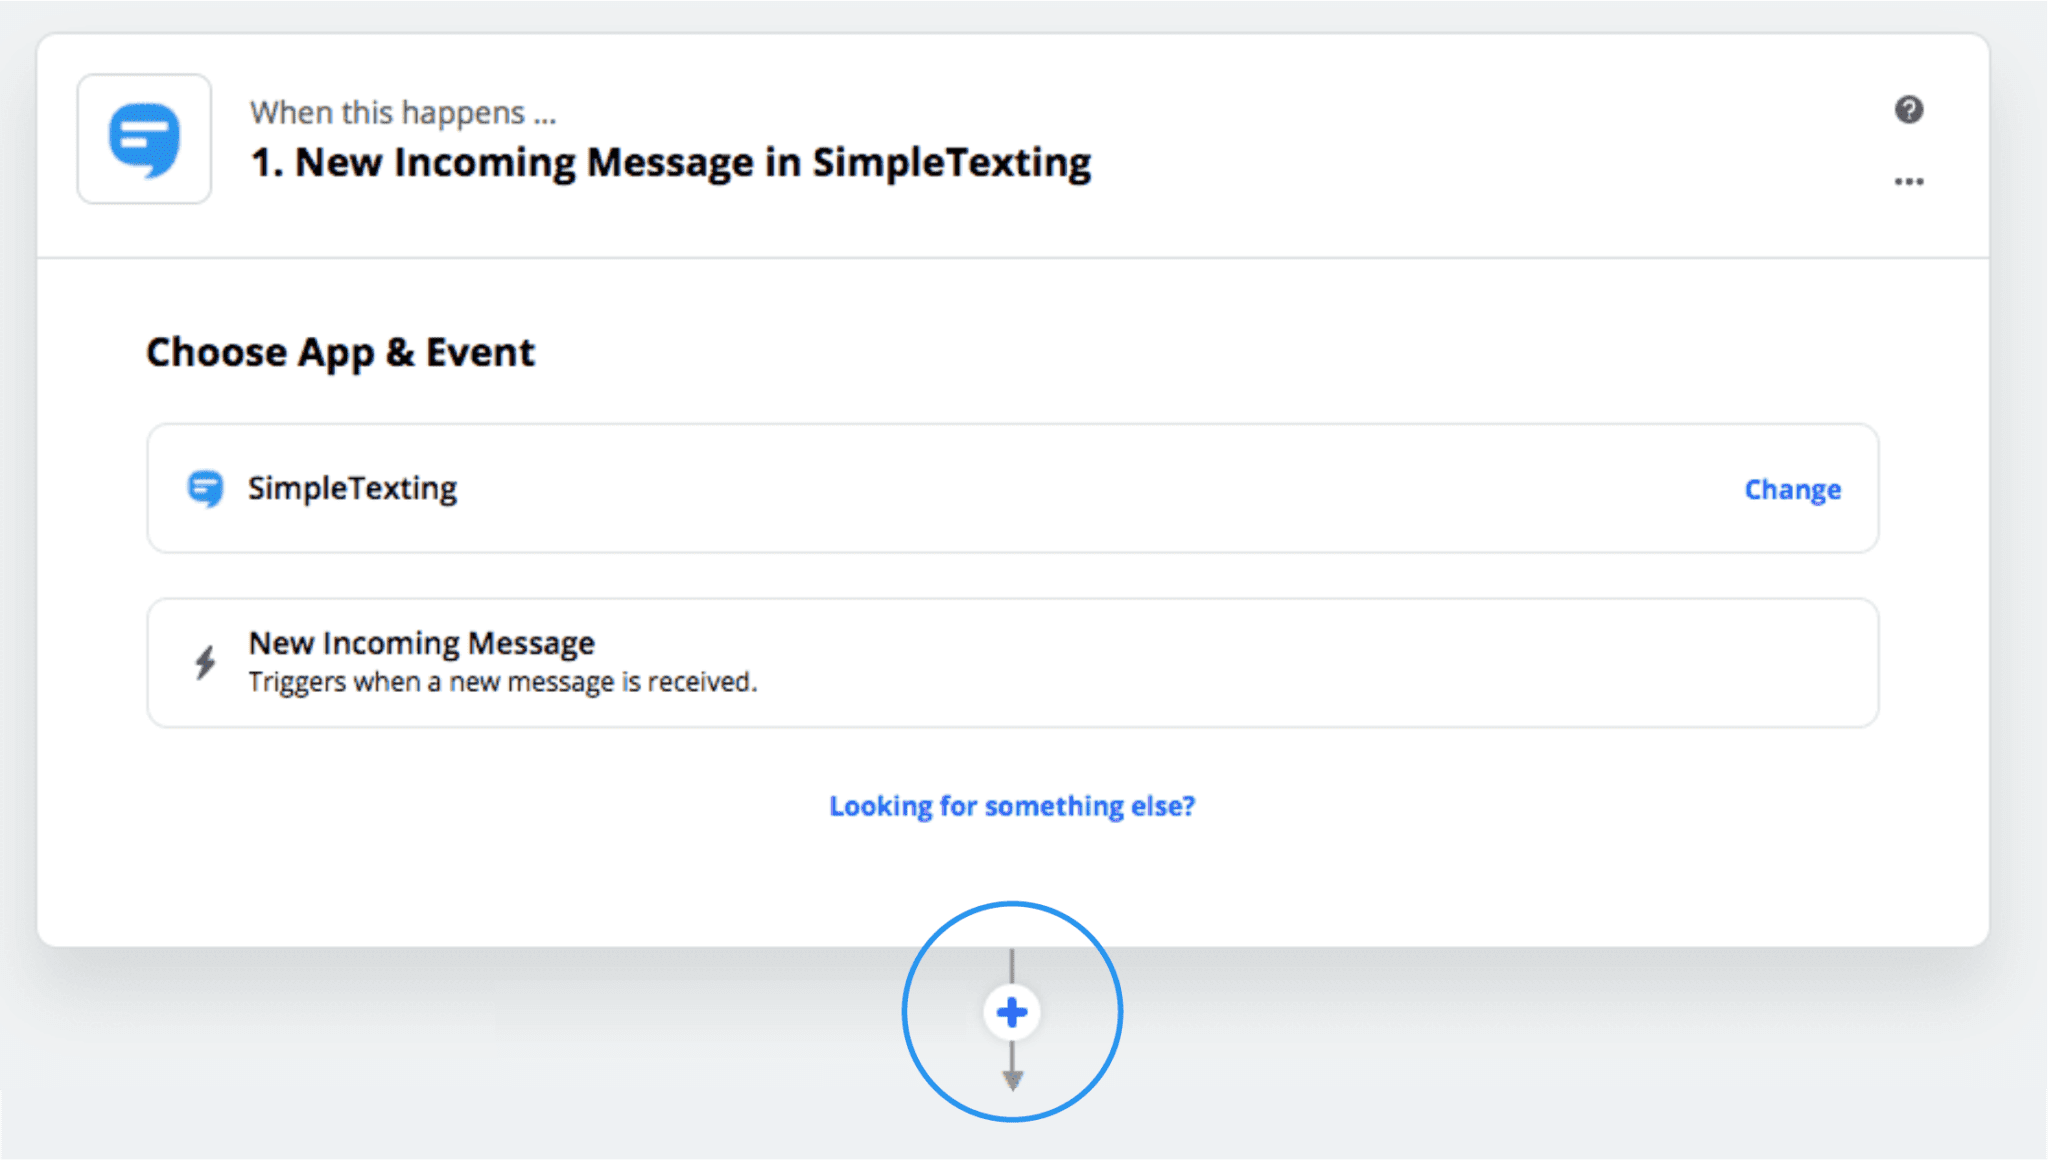
Task: Click the step title New Incoming Message in SimpleTexting
Action: (670, 161)
